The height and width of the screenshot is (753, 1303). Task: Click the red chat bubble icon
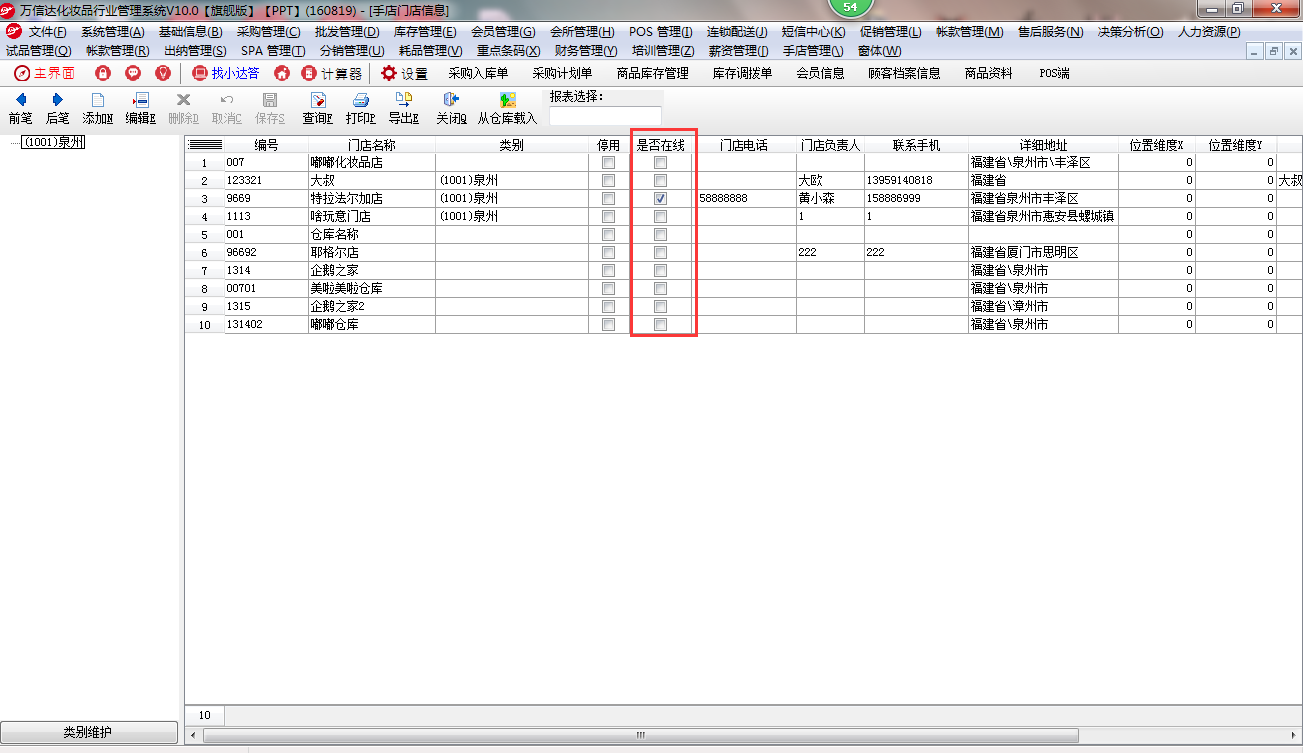coord(133,73)
